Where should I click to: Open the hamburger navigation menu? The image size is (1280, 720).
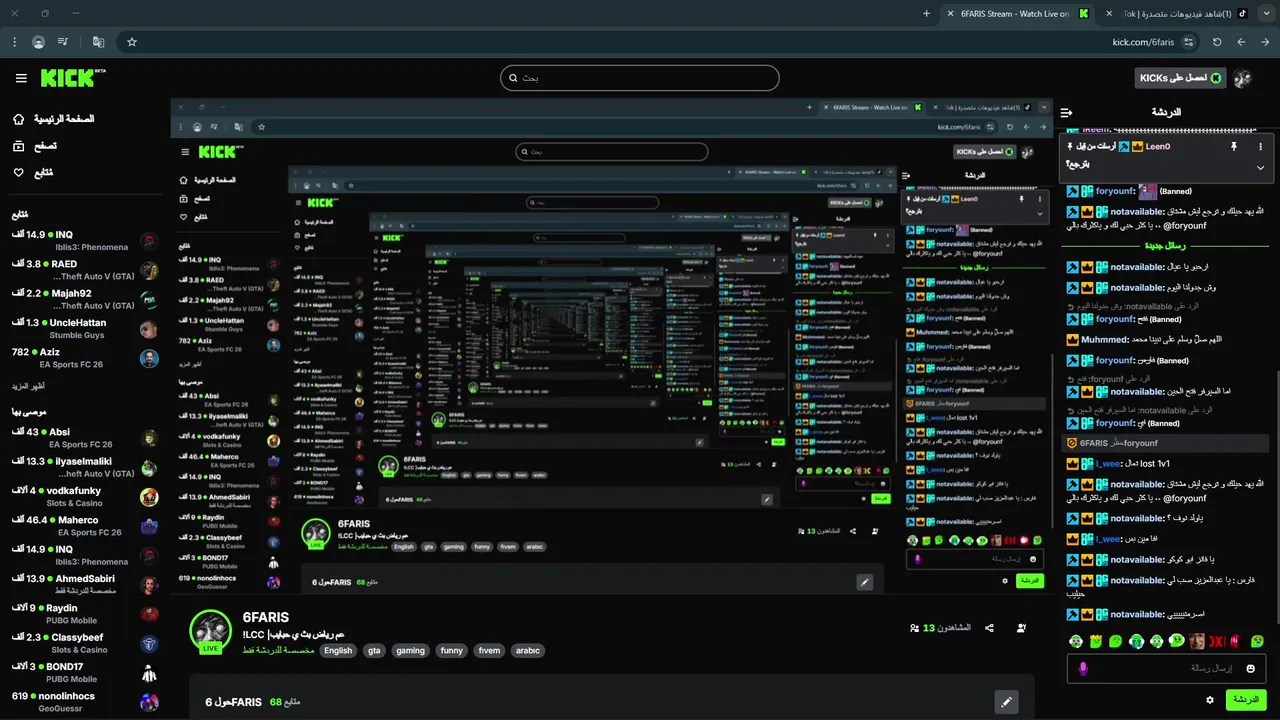tap(21, 78)
